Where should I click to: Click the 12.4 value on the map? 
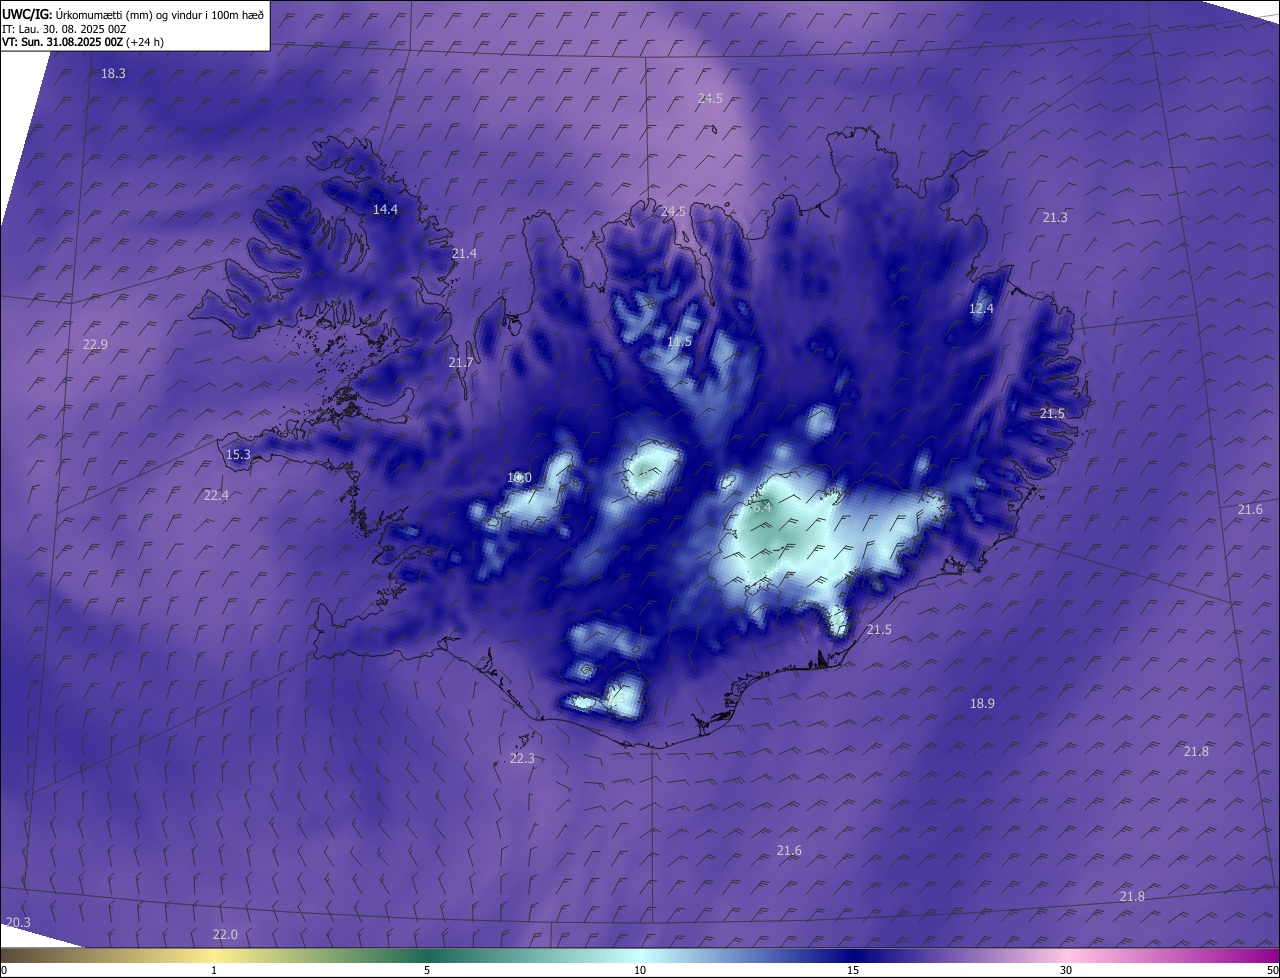(982, 309)
